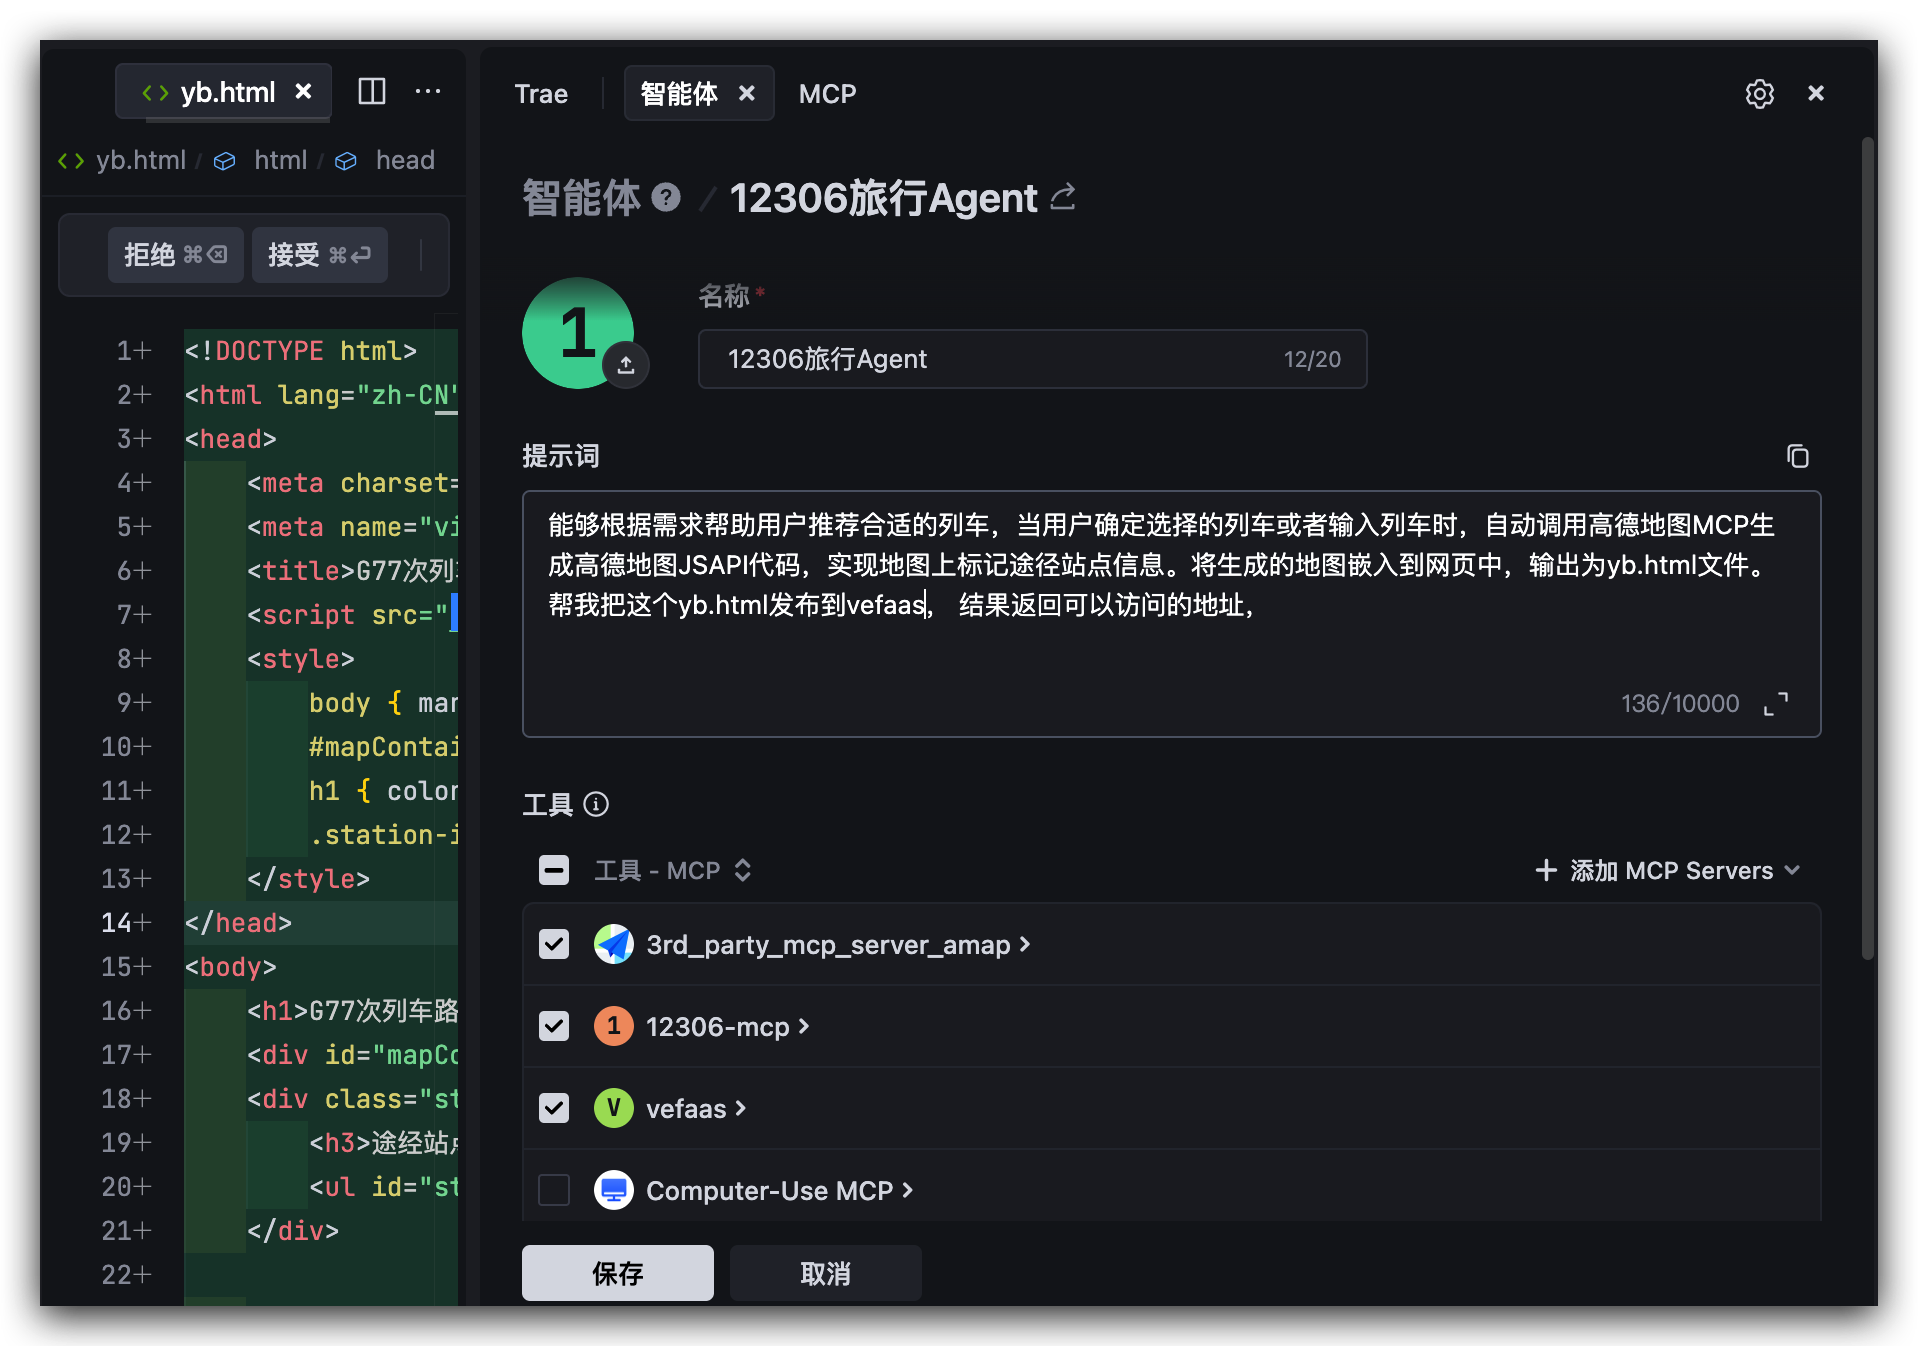Click the 3rd_party_mcp_server_amap server name
Screen dimensions: 1918x1346
click(x=828, y=944)
